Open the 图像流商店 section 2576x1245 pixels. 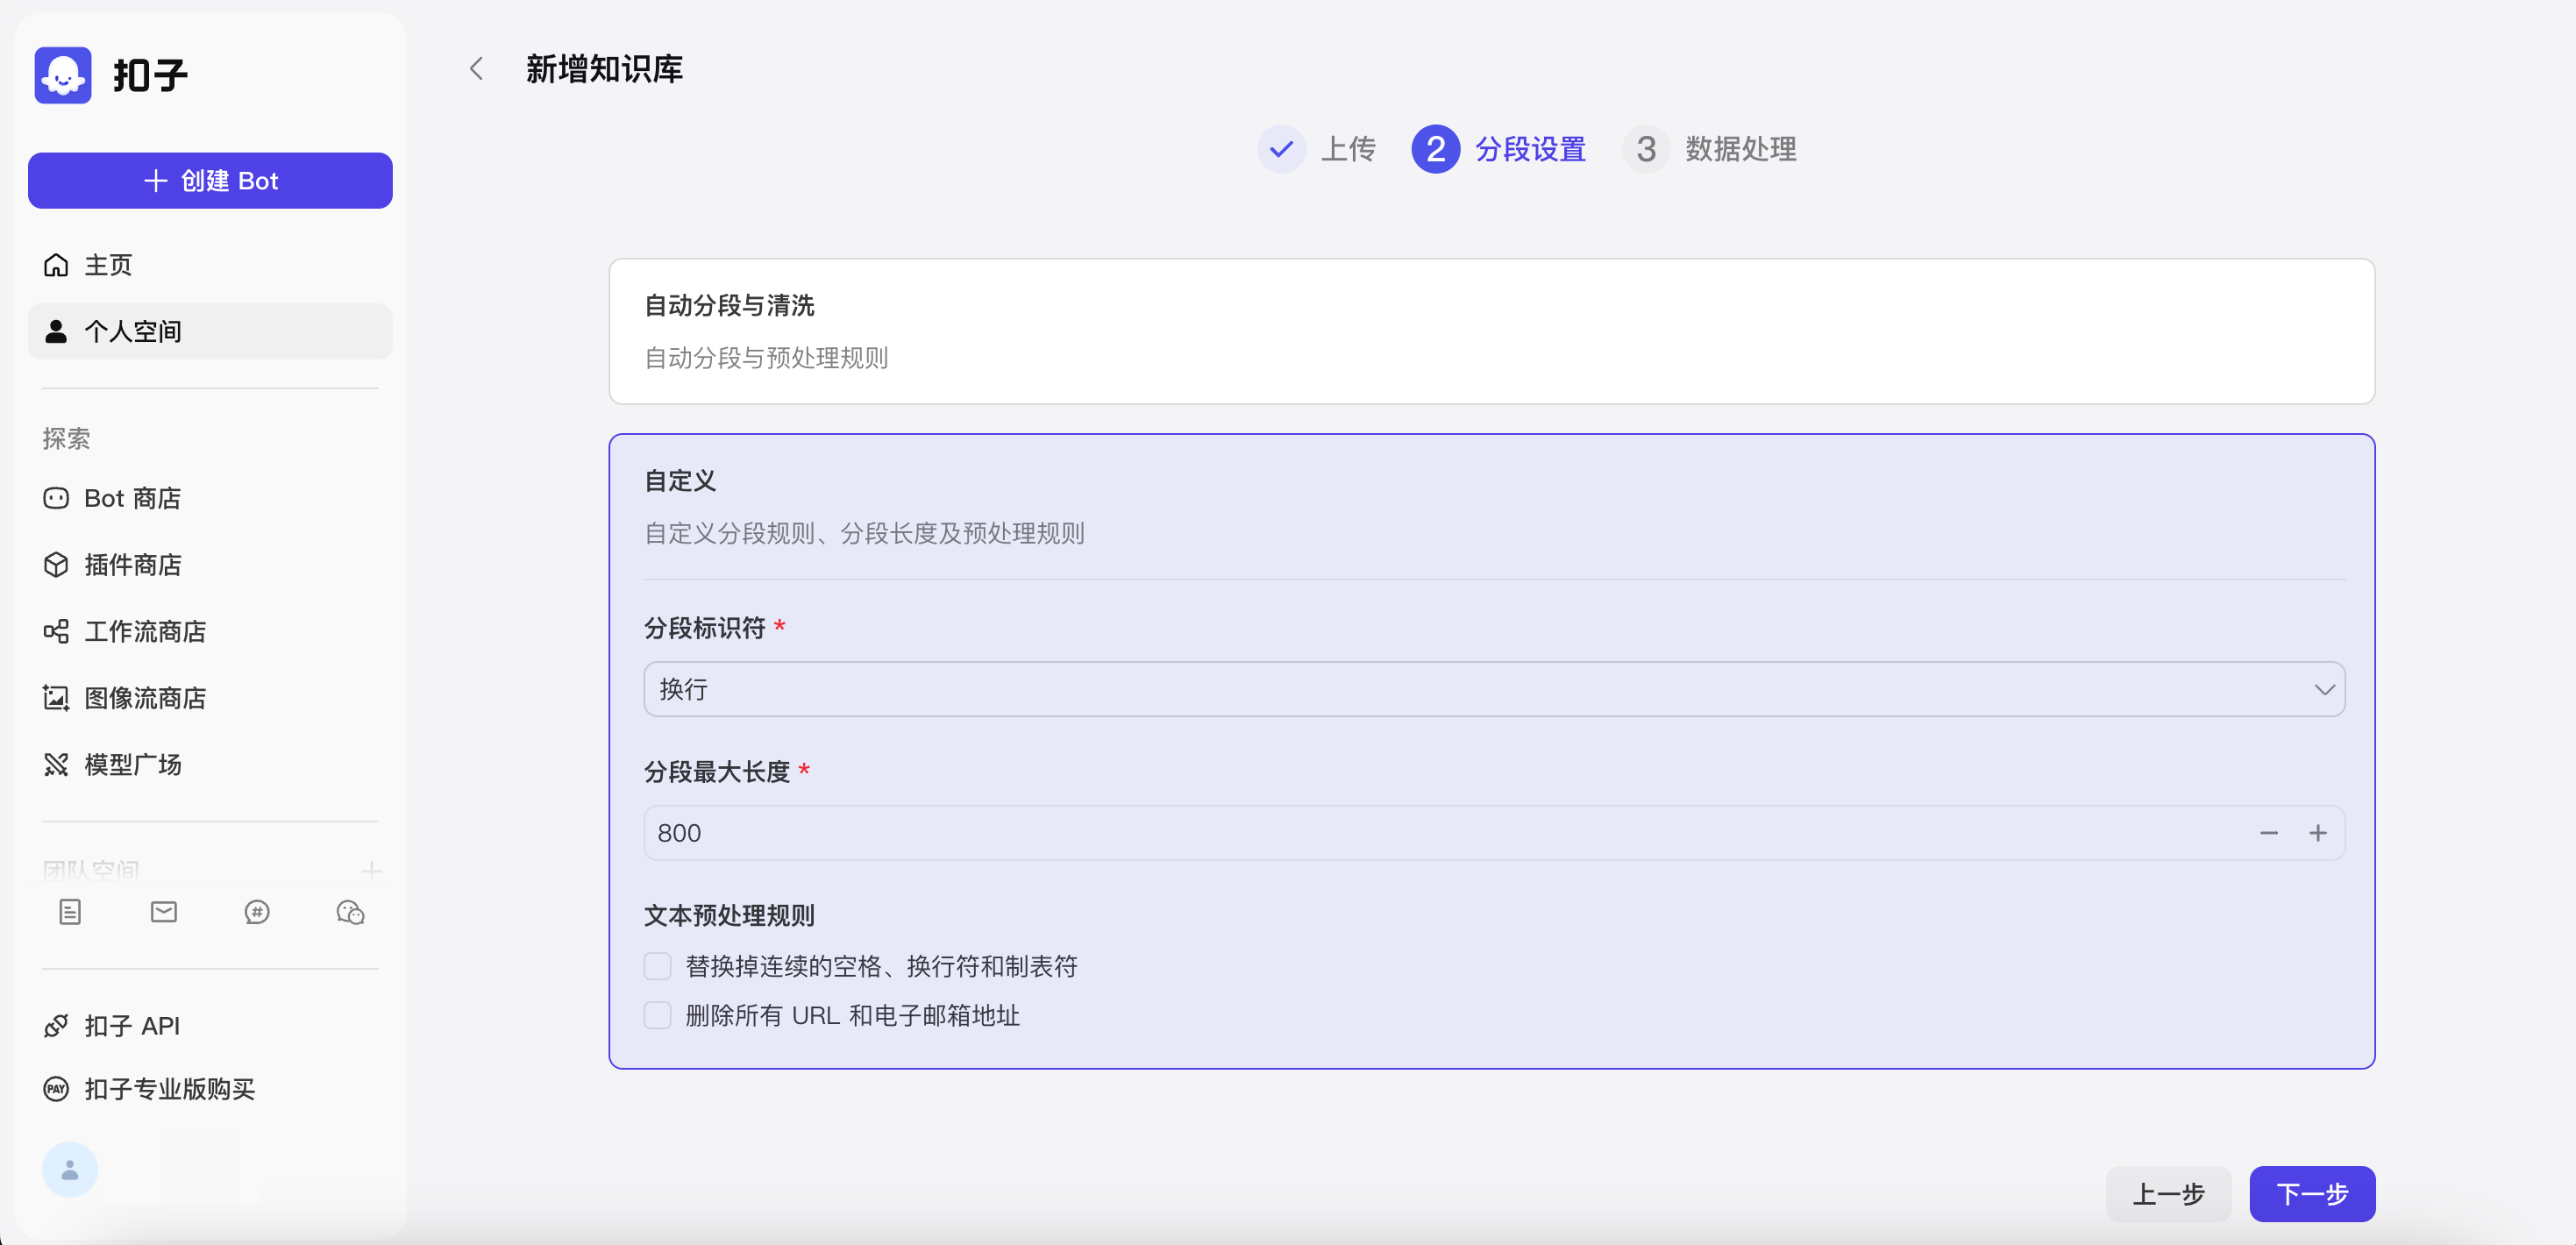[145, 698]
